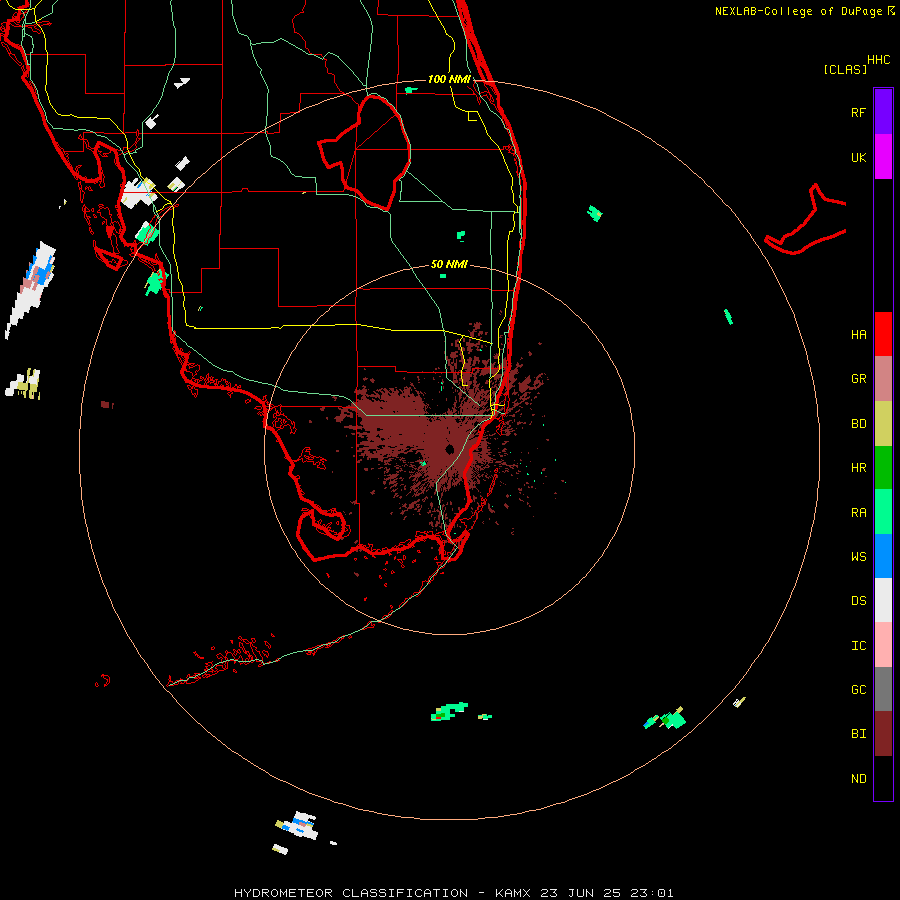Screen dimensions: 900x900
Task: Click the IC pink legend swatch
Action: click(883, 645)
